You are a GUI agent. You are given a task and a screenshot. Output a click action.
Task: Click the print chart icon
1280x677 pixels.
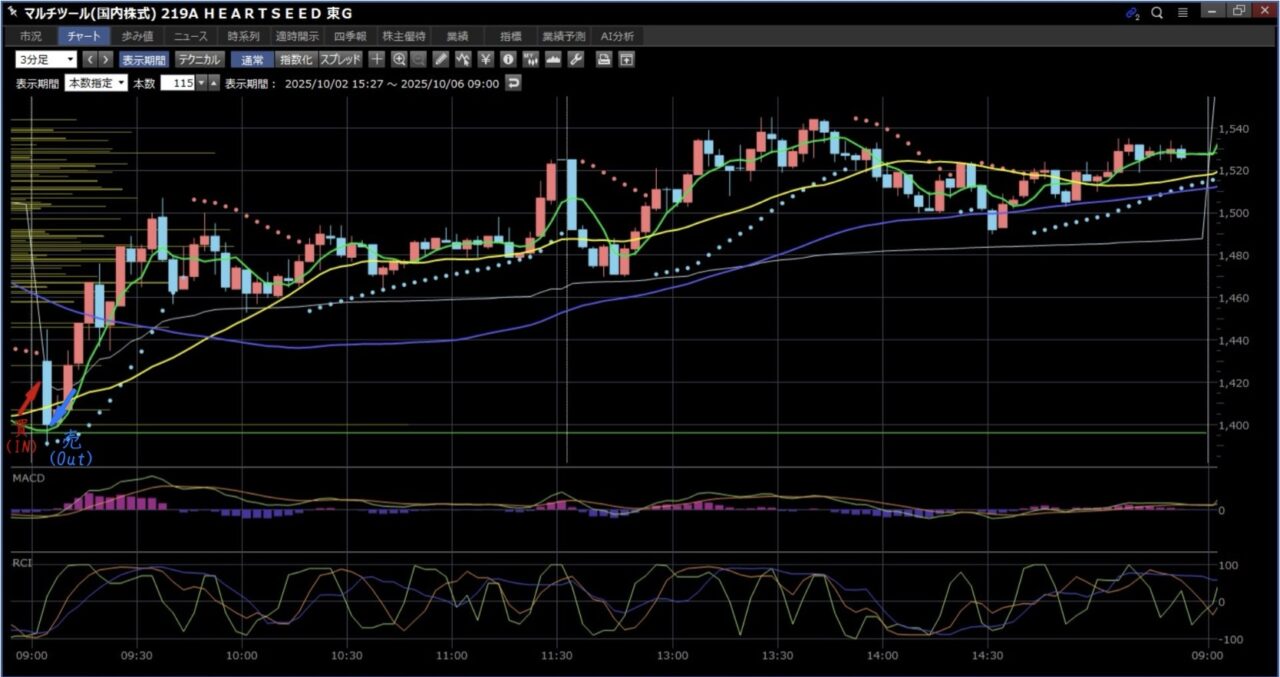tap(604, 59)
